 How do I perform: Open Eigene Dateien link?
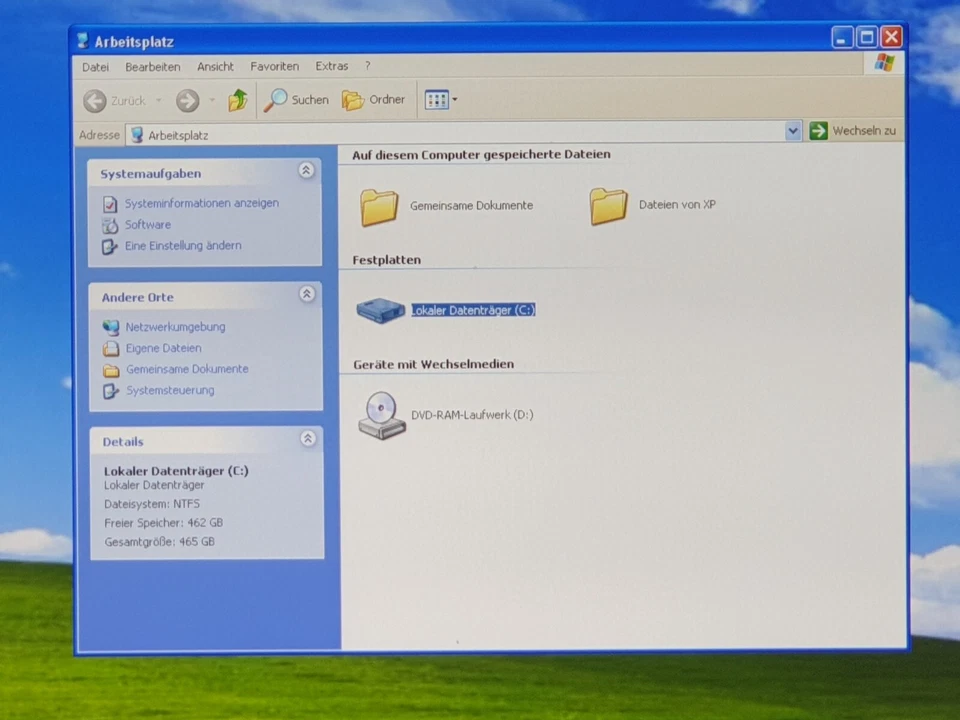(x=163, y=348)
